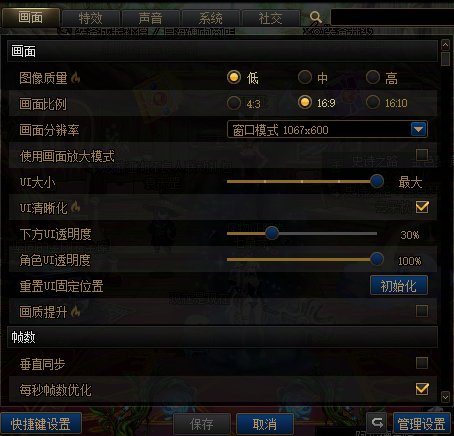Viewport: 454px width, 436px height.
Task: Select the 16:10 aspect ratio
Action: point(373,103)
